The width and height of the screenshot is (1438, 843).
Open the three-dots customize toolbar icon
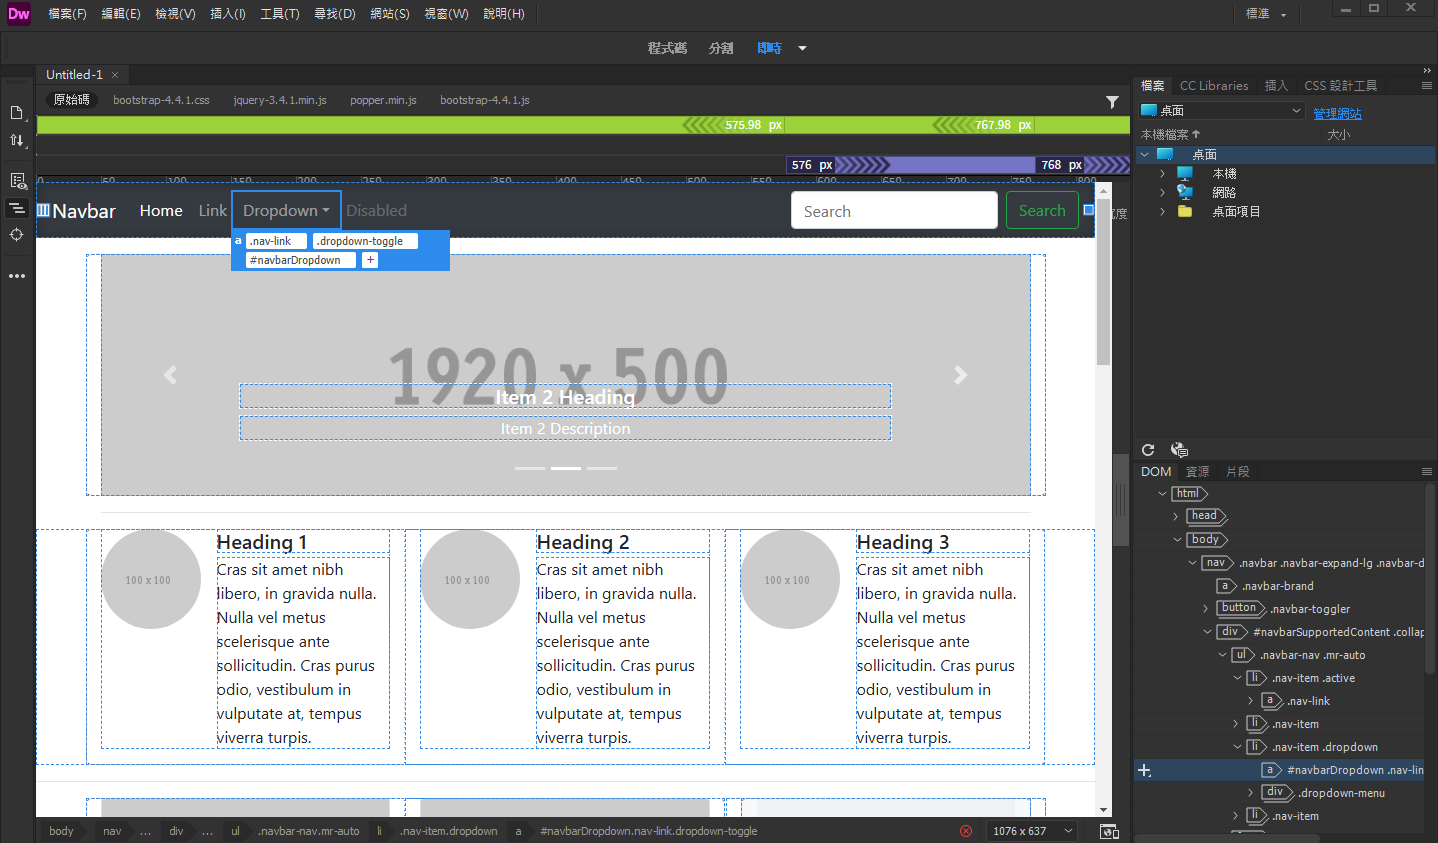pos(17,276)
